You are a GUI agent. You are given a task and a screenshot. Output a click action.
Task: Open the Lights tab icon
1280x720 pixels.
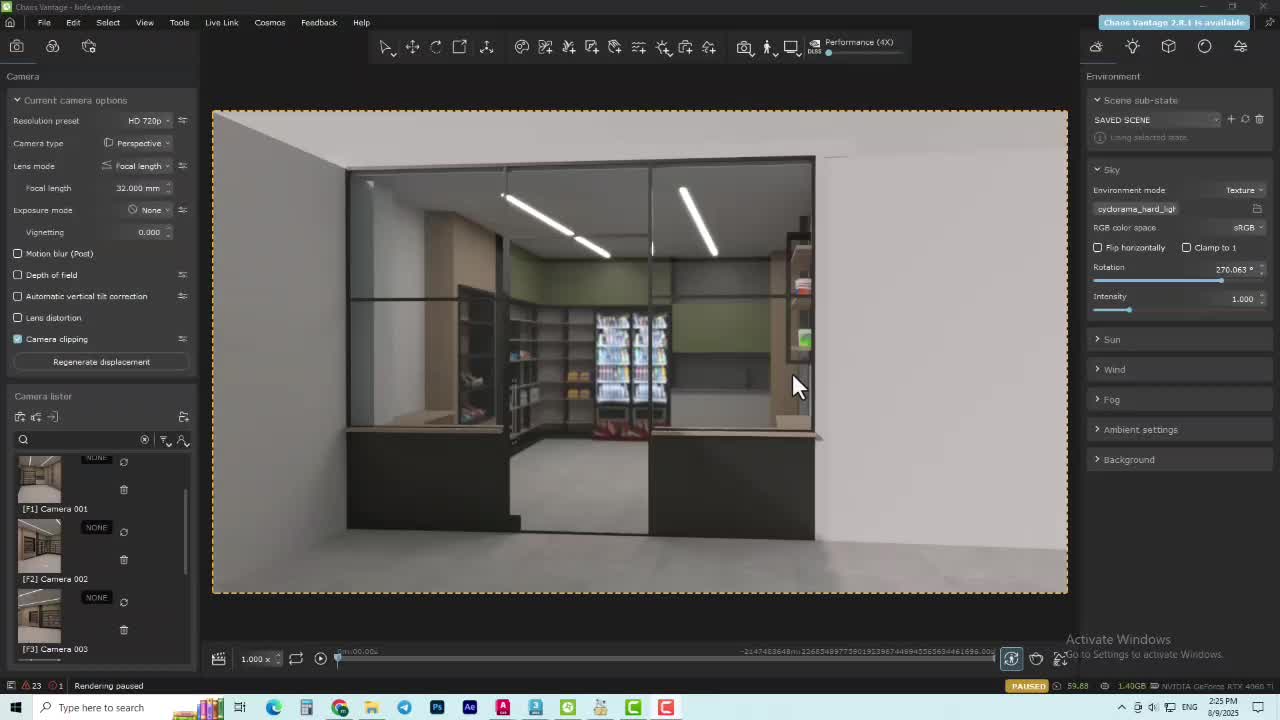pos(1132,47)
